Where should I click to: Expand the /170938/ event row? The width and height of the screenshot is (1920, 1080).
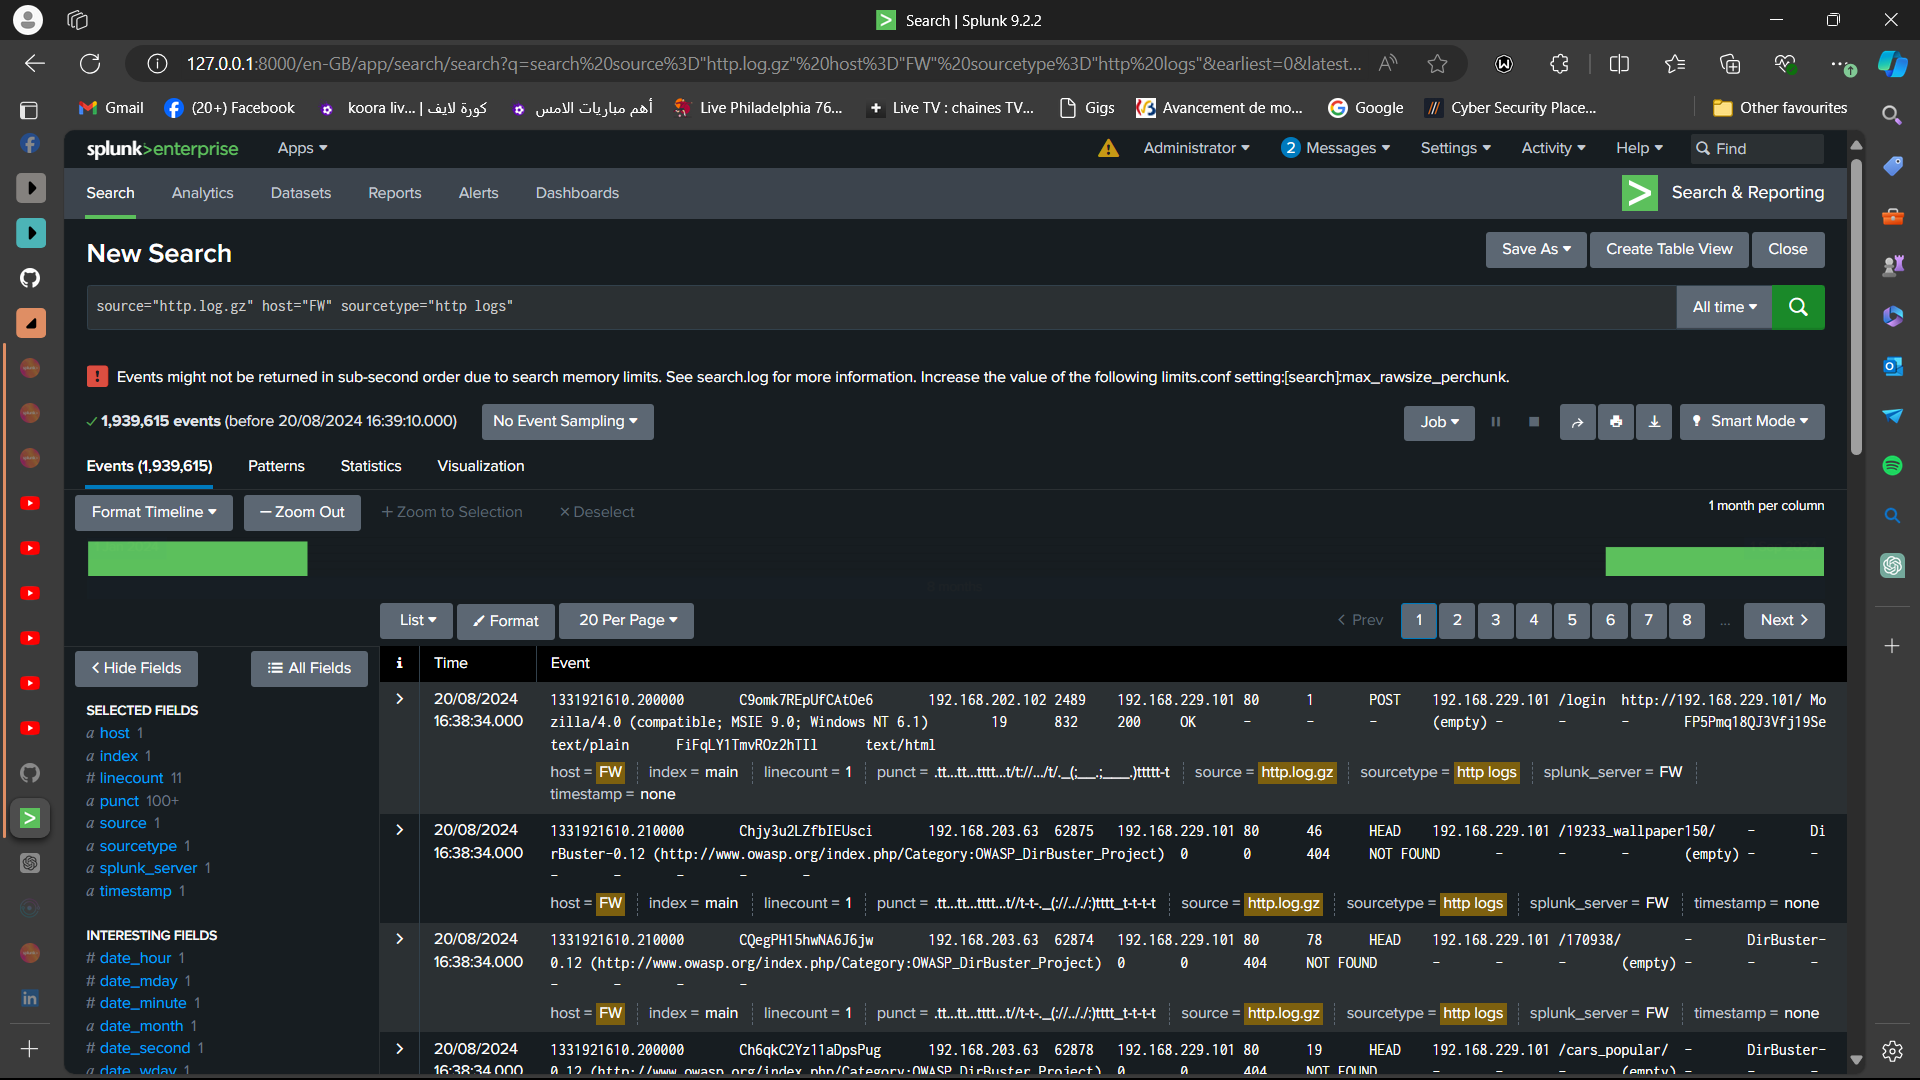[x=399, y=939]
